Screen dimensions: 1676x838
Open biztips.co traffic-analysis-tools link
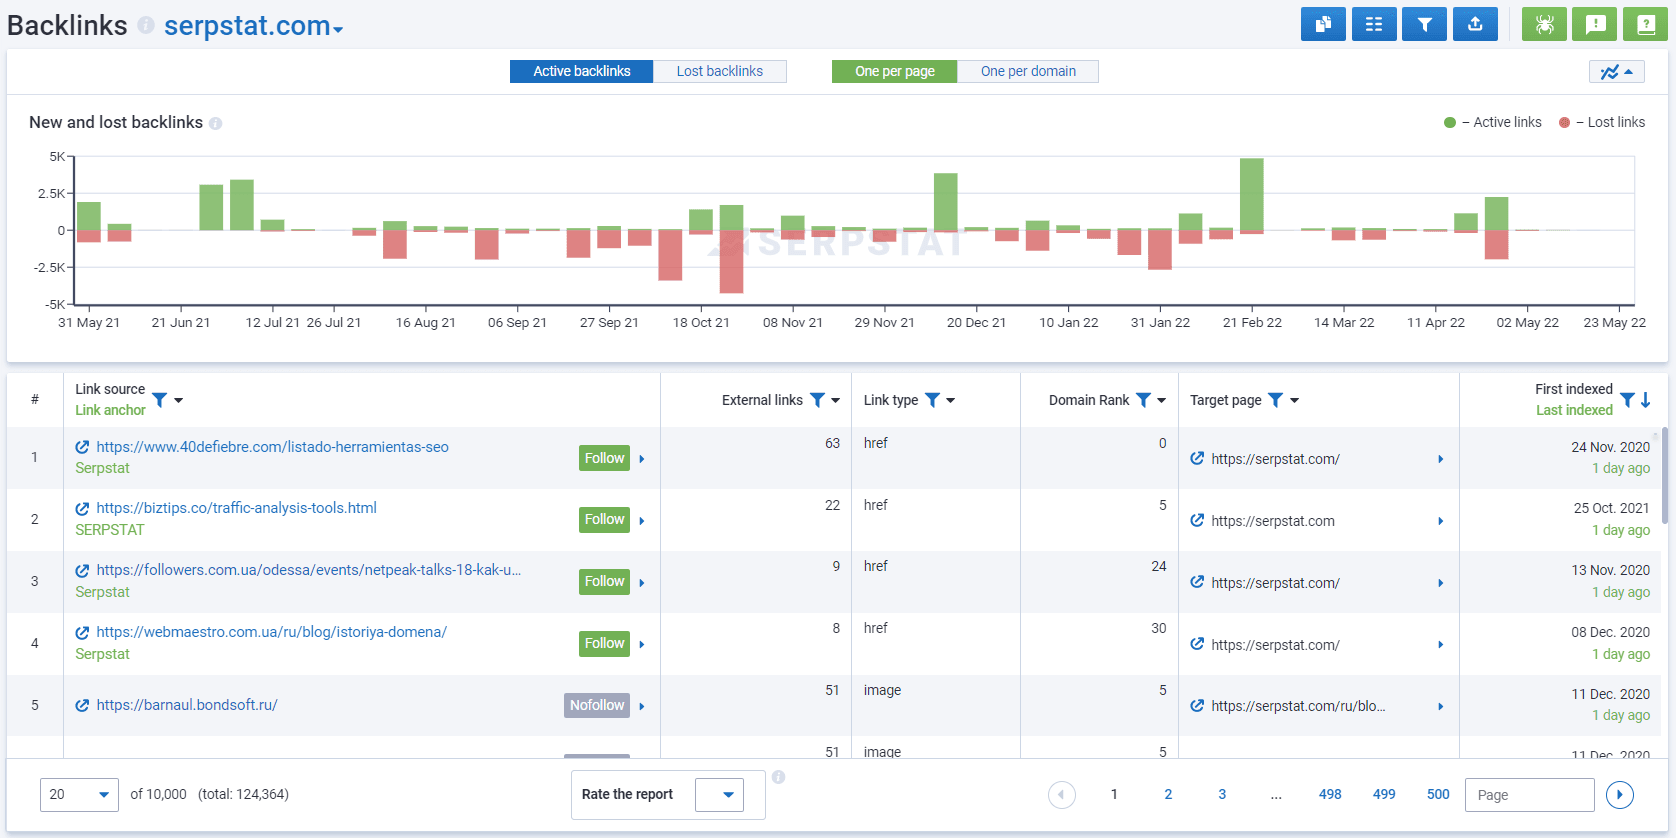(236, 508)
